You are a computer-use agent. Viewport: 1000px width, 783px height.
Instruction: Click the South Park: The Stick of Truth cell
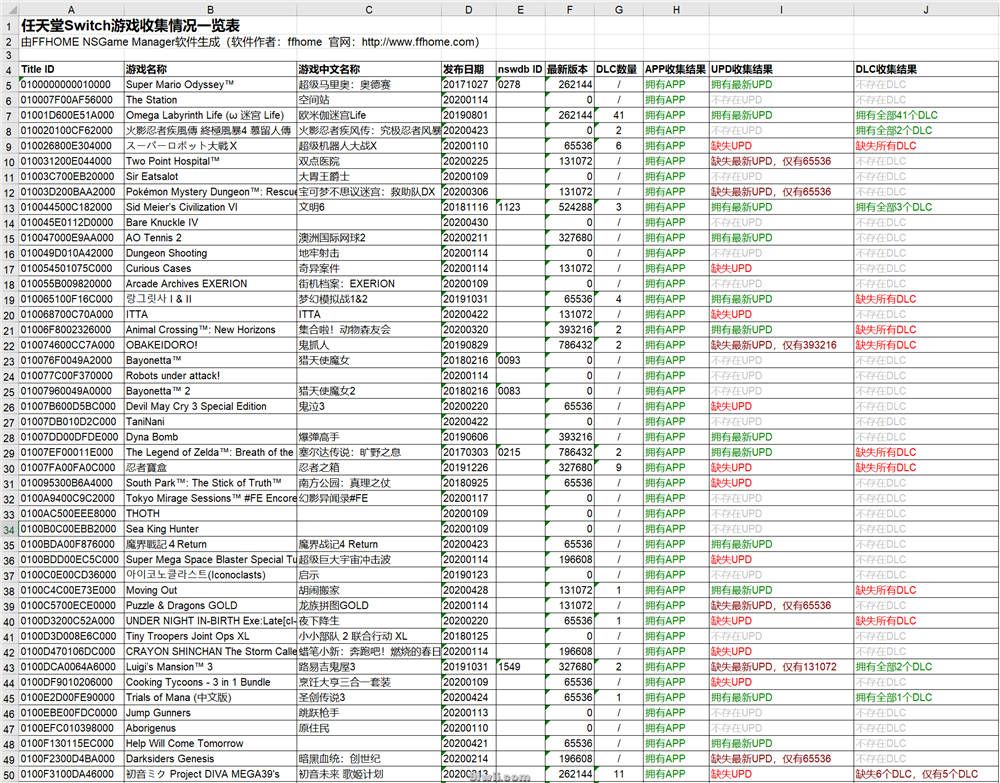tap(210, 483)
